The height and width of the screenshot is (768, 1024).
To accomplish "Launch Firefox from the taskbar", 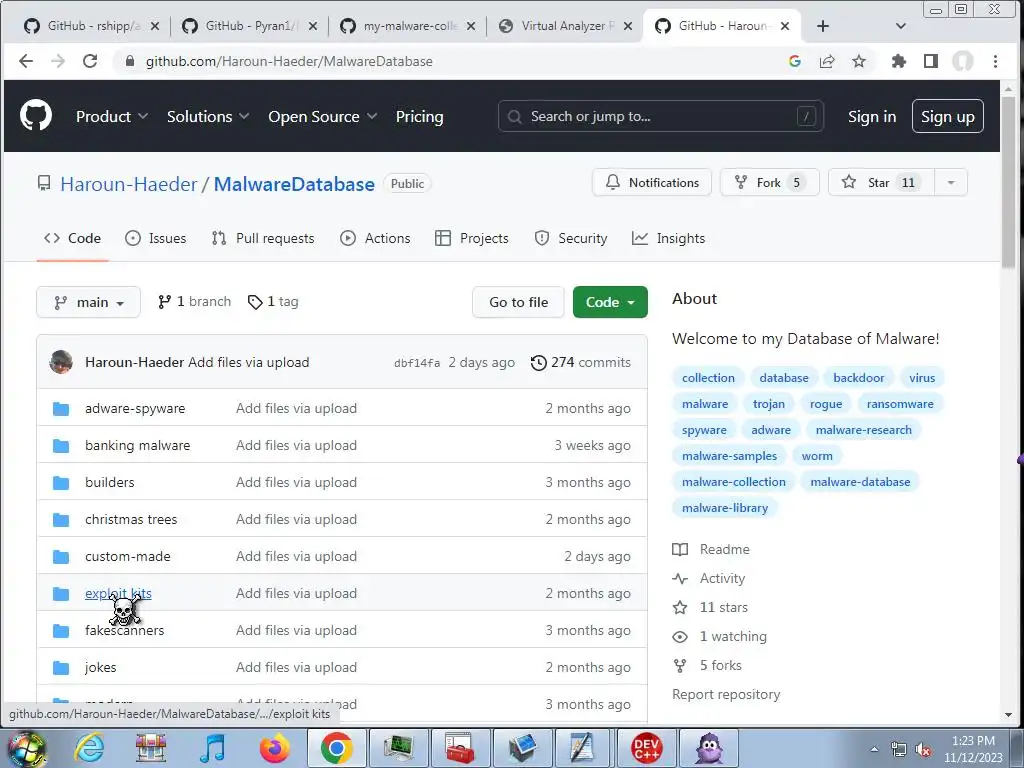I will coord(274,748).
